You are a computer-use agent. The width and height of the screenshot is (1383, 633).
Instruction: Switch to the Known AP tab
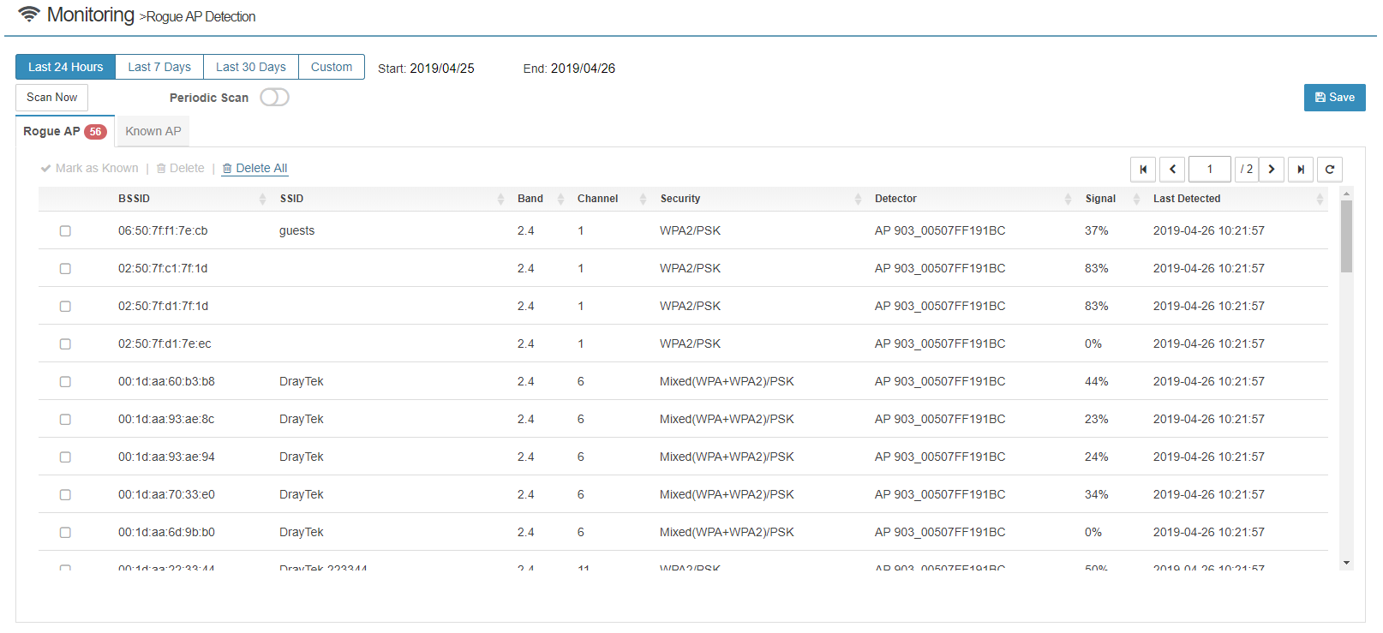(151, 131)
